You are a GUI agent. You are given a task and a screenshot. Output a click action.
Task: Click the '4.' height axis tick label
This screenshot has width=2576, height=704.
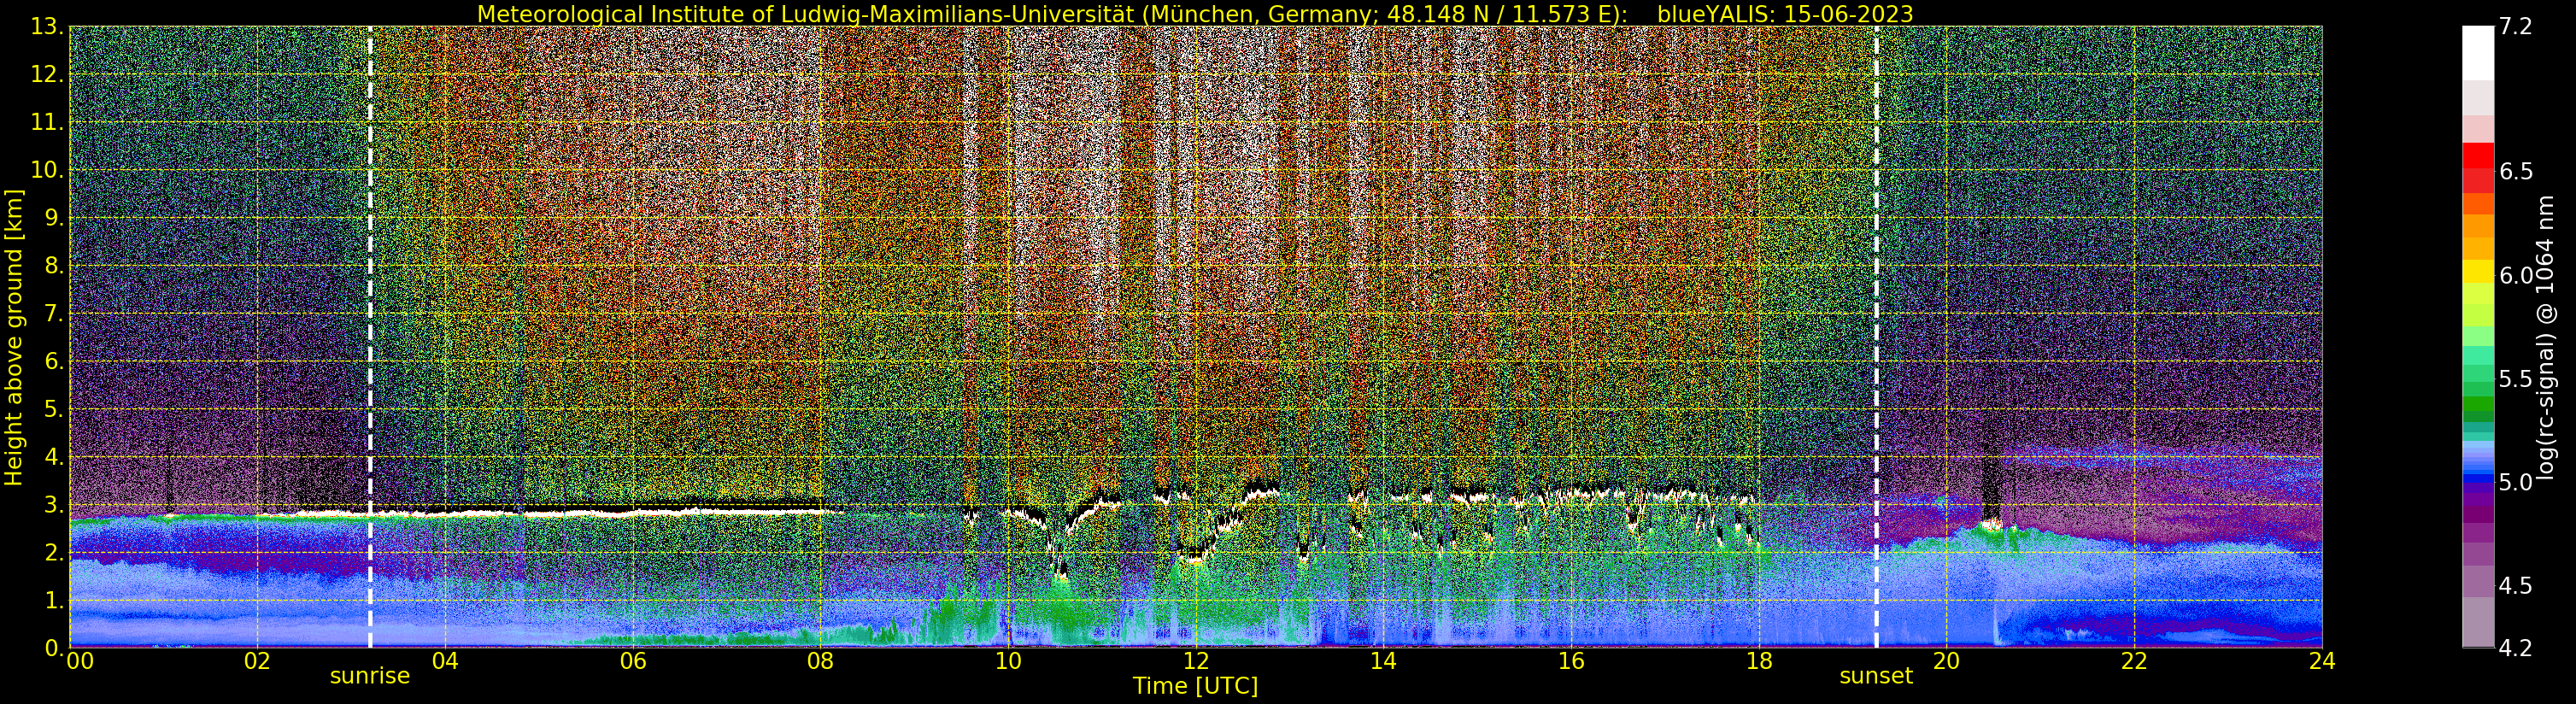click(54, 457)
